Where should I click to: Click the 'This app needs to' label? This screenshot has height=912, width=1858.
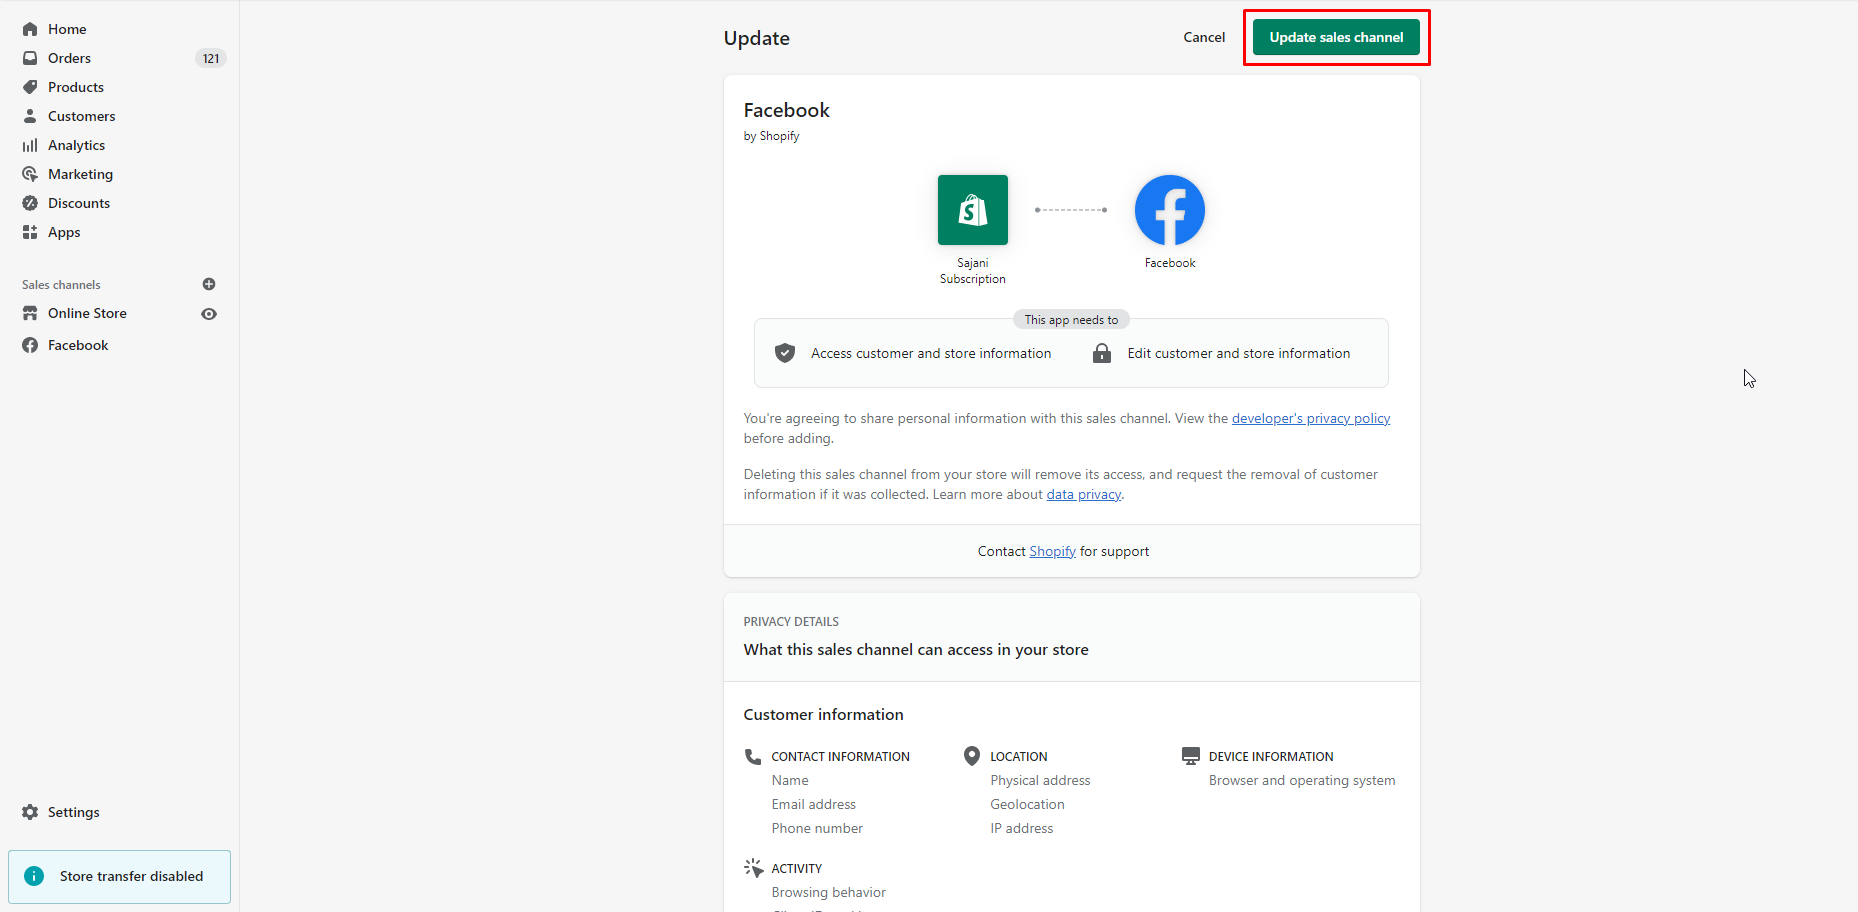pyautogui.click(x=1071, y=320)
